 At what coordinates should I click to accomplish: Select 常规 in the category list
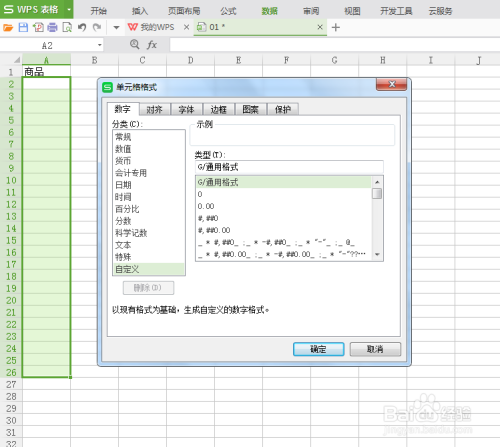[x=149, y=137]
